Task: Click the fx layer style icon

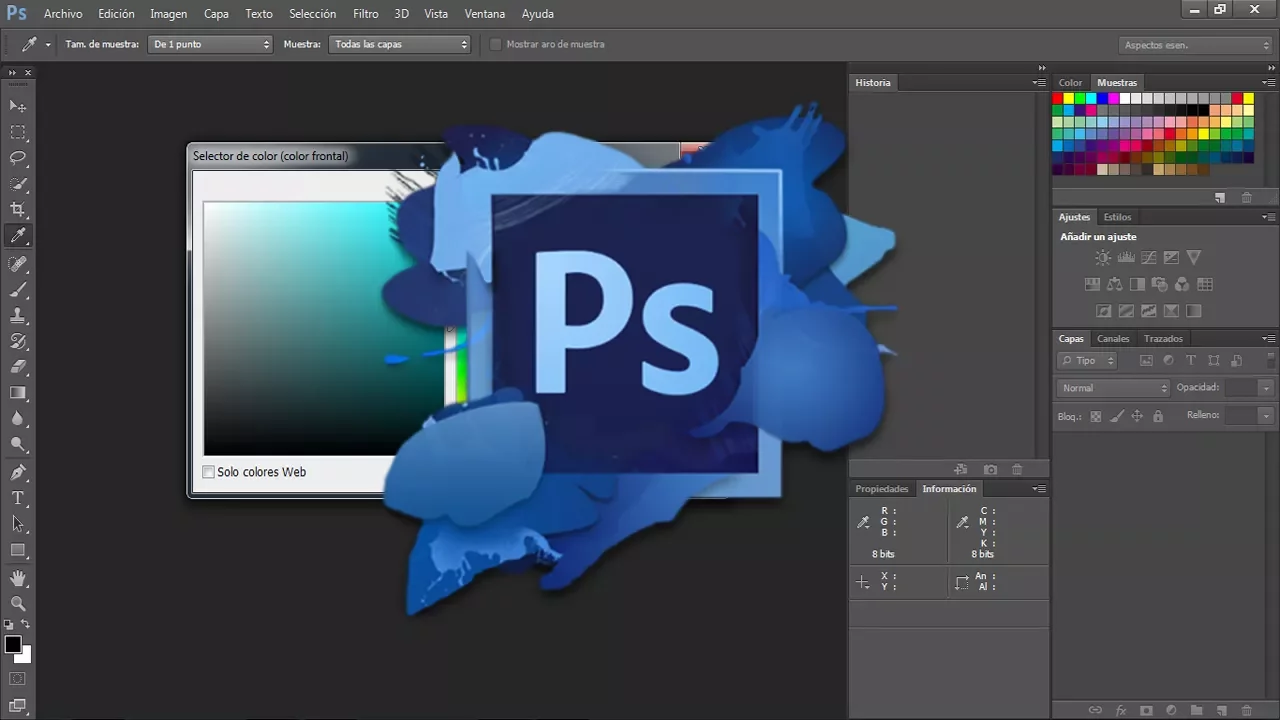Action: click(1121, 710)
